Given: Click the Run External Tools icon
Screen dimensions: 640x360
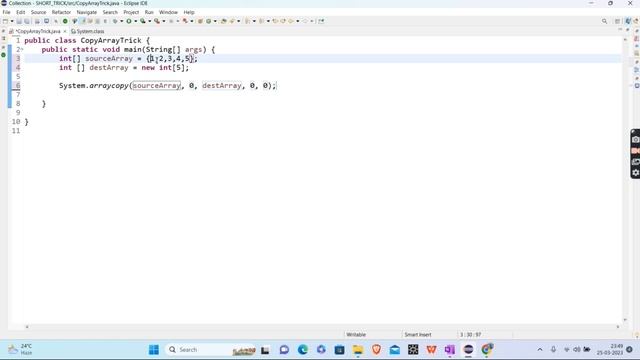Looking at the screenshot, I should click(157, 21).
